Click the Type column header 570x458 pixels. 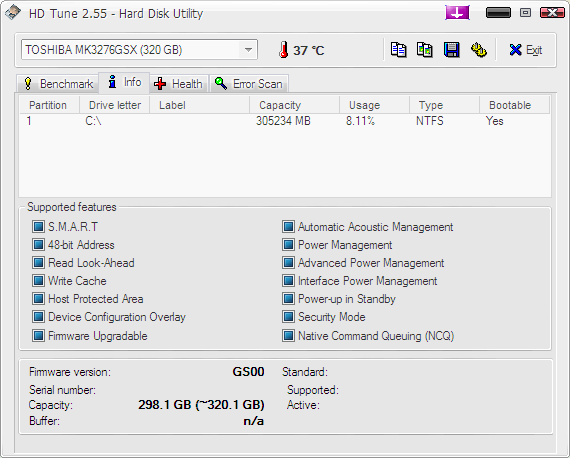pyautogui.click(x=444, y=105)
